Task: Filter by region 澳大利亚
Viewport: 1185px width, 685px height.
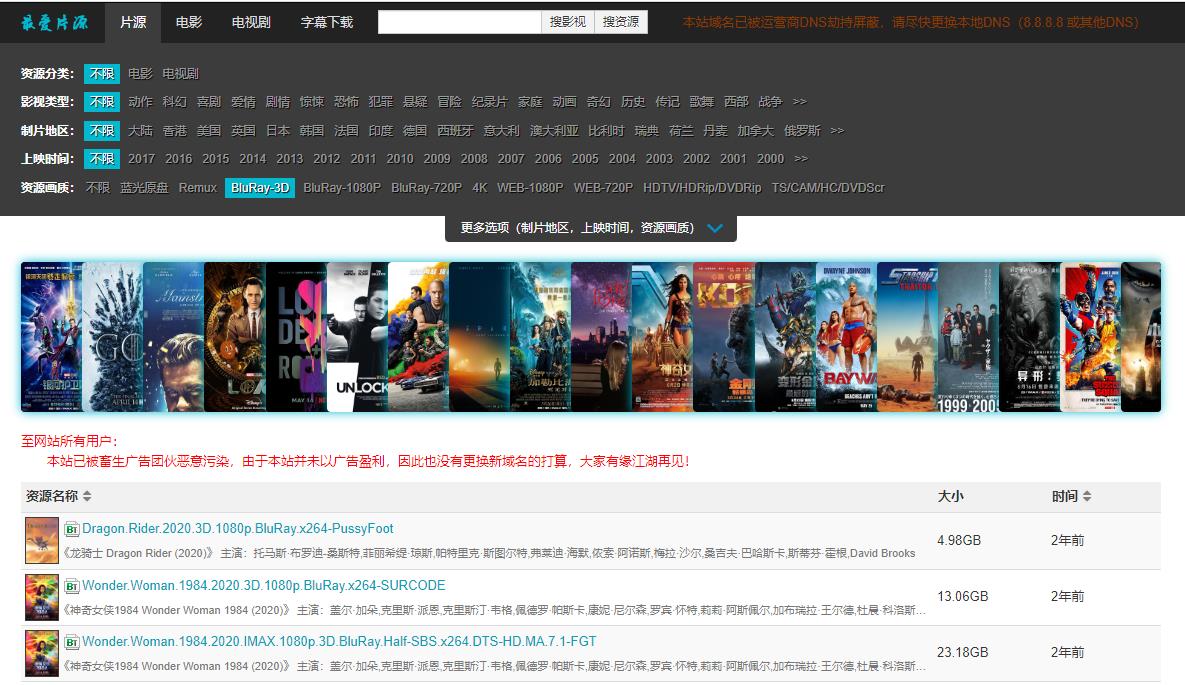Action: point(554,130)
